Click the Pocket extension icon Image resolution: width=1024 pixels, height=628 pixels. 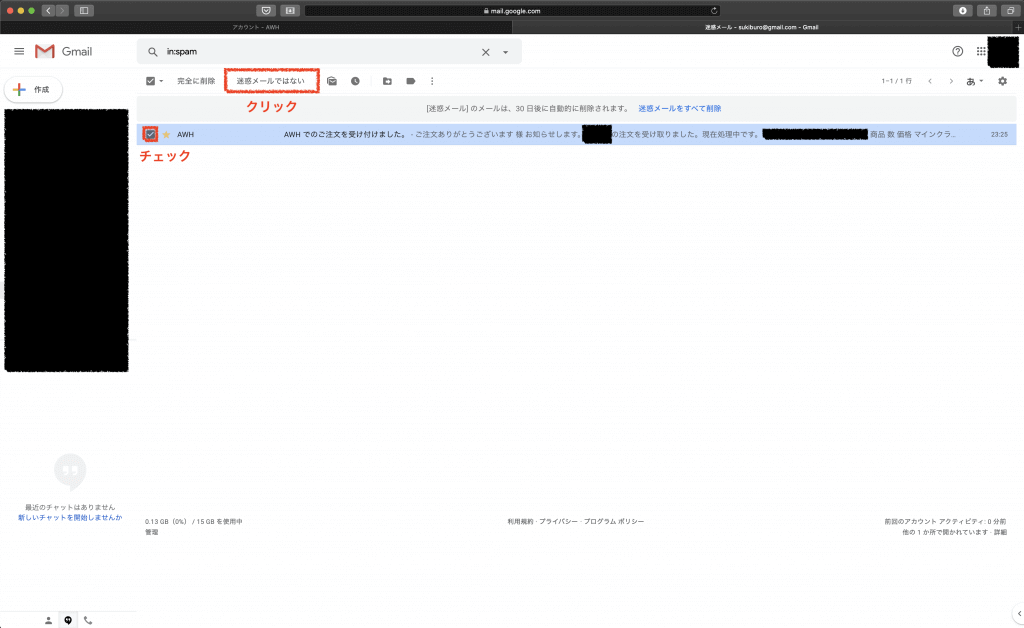266,10
